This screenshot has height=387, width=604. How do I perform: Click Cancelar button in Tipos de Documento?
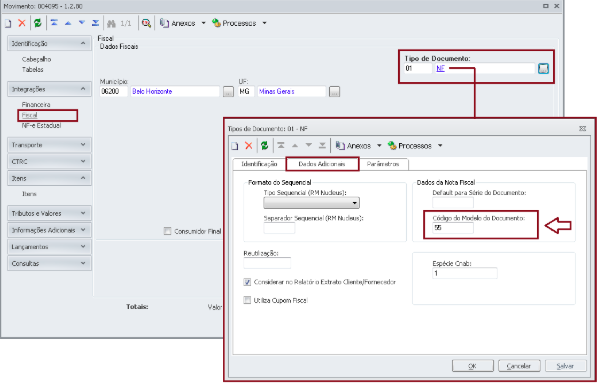tap(519, 366)
